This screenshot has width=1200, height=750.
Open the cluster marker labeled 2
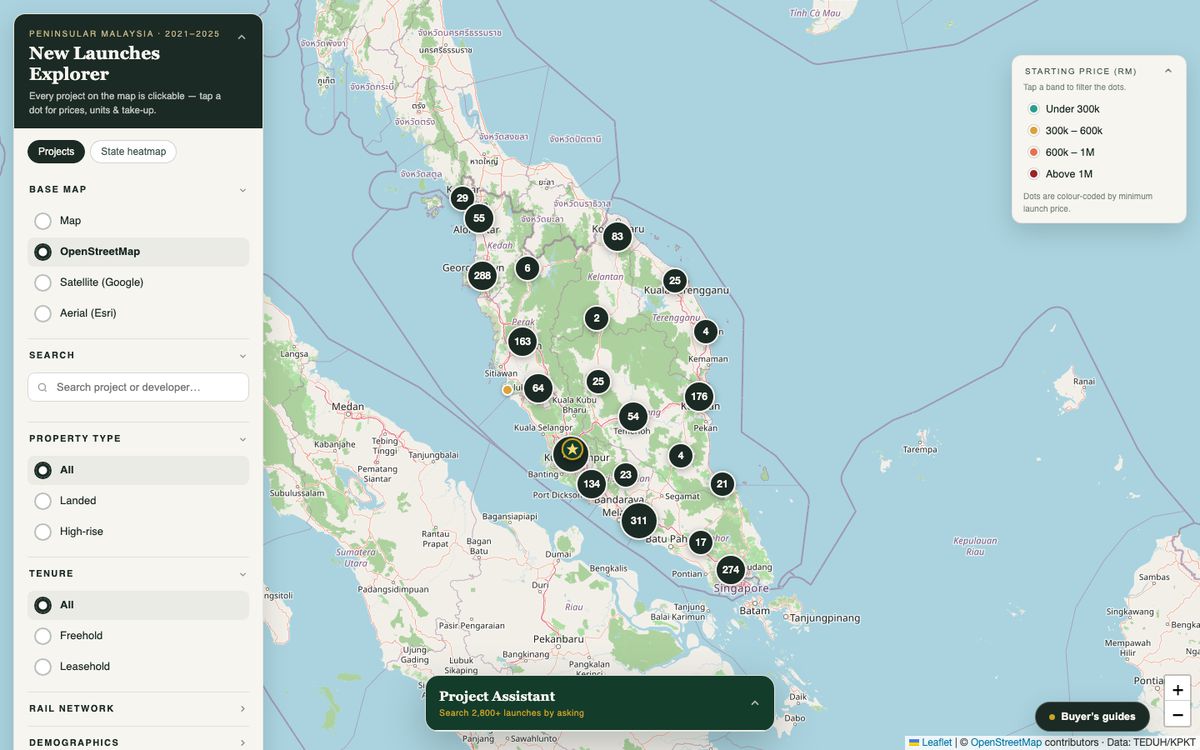click(596, 319)
